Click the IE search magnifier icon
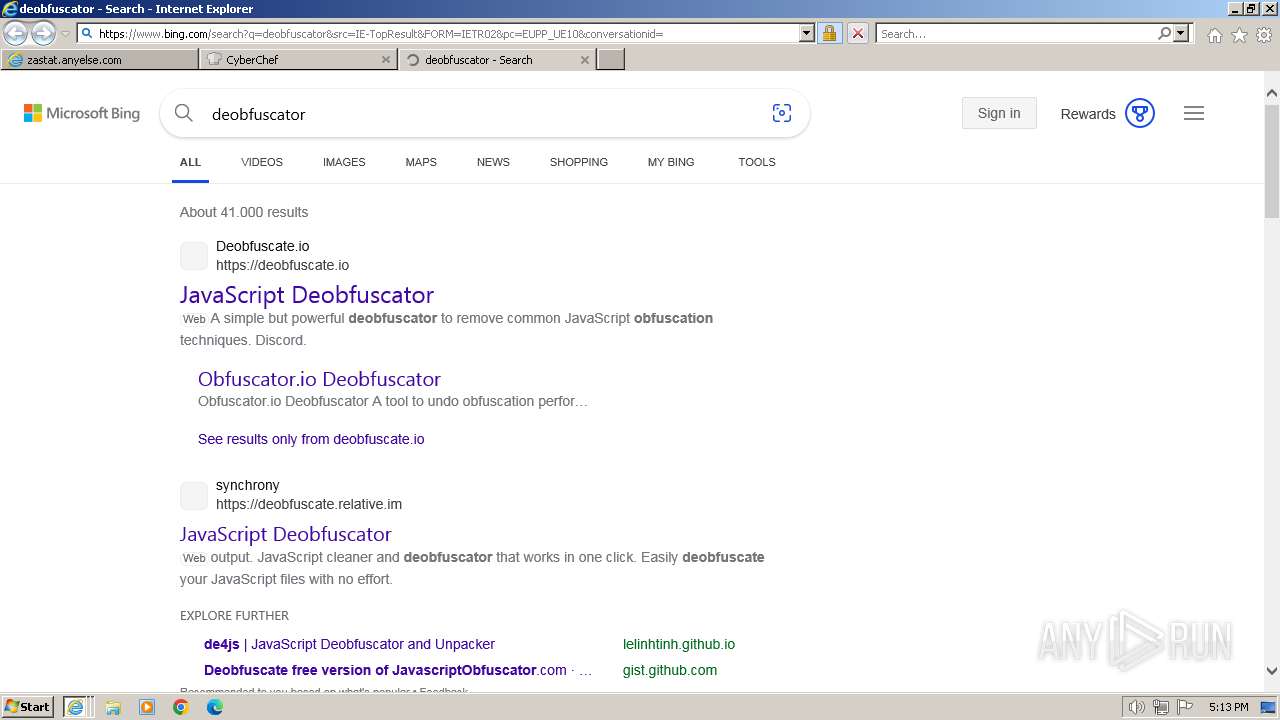 coord(1164,34)
